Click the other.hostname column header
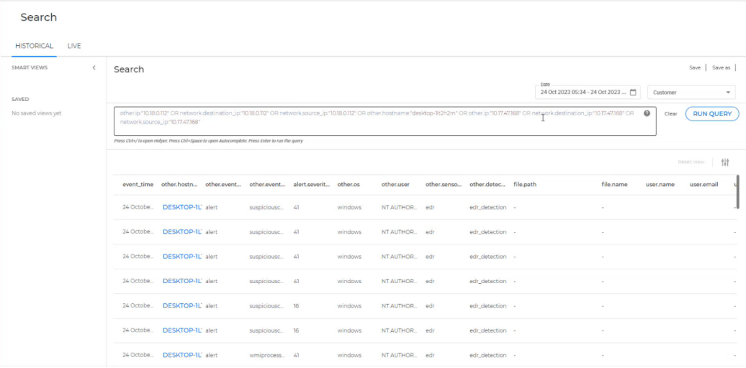This screenshot has width=746, height=368. pos(179,184)
